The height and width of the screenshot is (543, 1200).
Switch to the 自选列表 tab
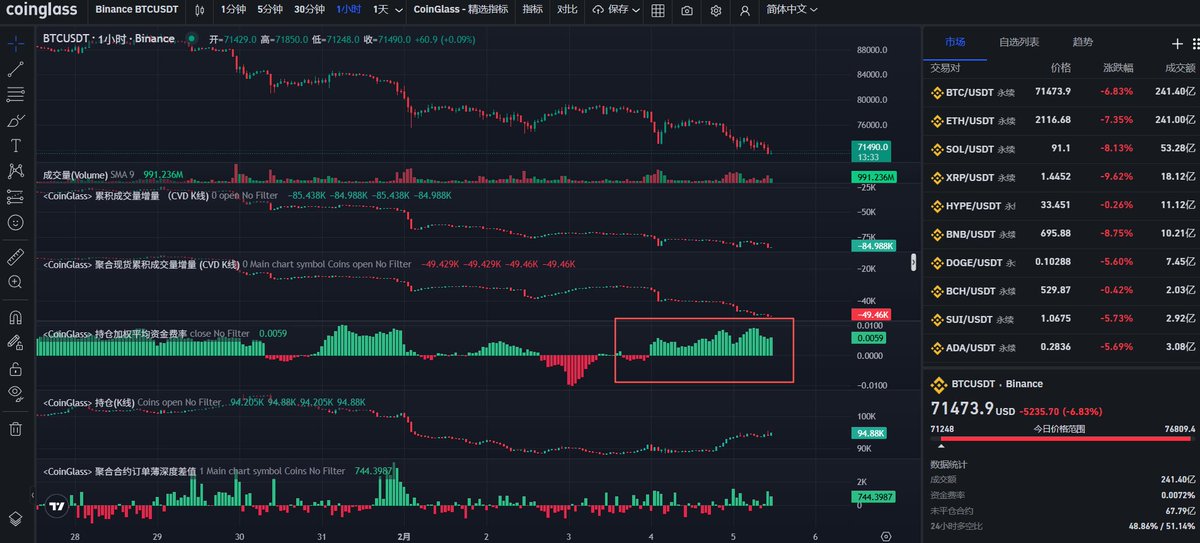[1019, 42]
